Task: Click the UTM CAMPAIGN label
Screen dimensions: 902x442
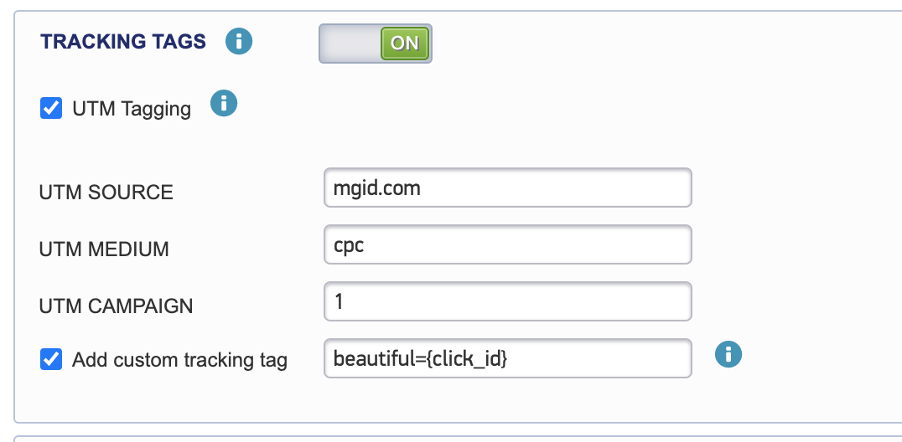Action: [x=116, y=306]
